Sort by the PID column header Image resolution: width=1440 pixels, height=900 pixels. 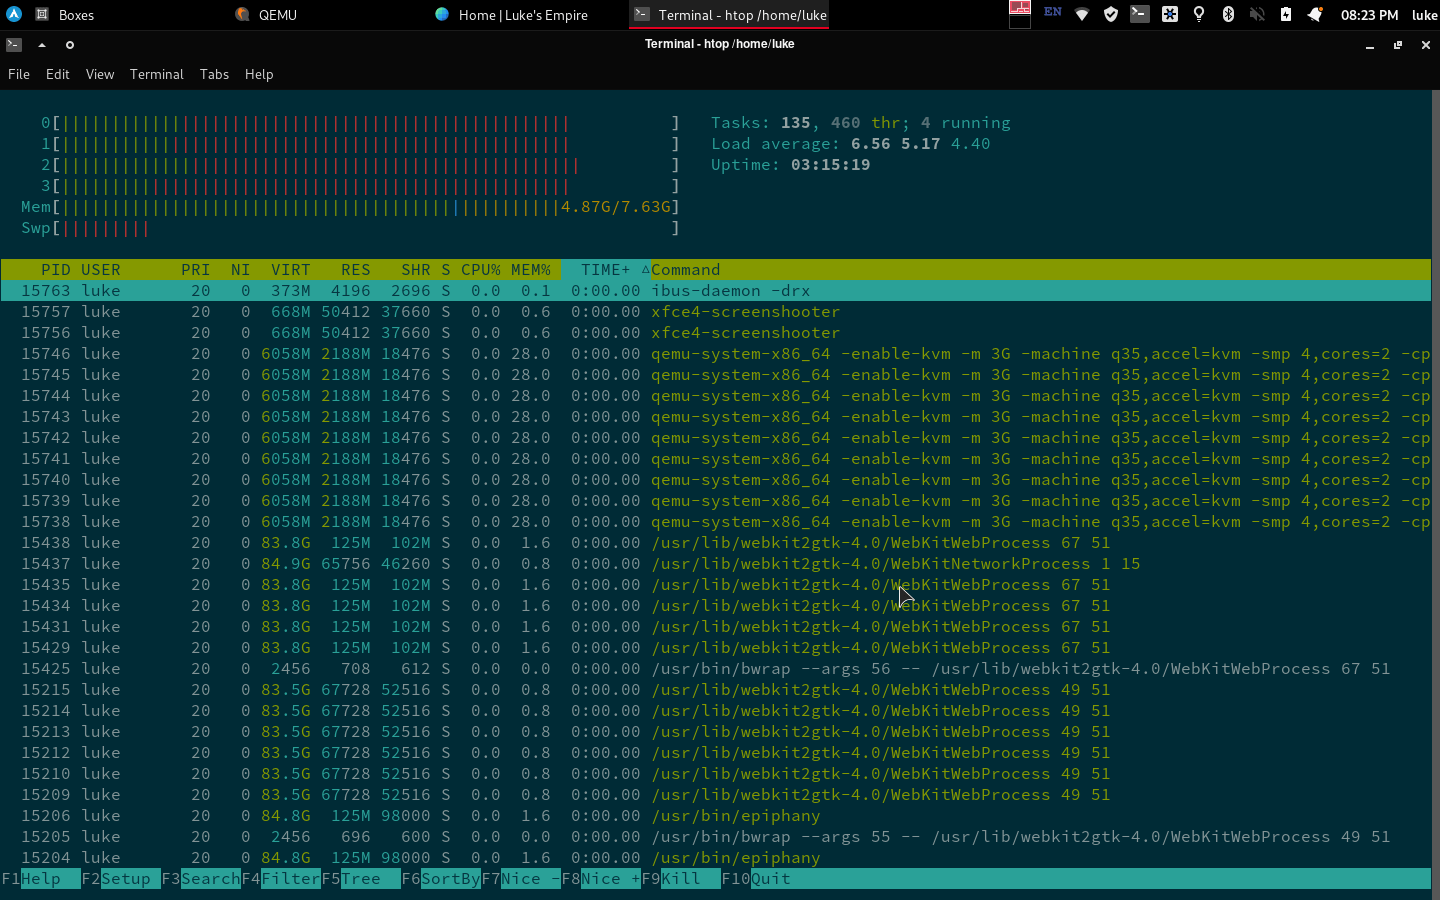(x=55, y=270)
